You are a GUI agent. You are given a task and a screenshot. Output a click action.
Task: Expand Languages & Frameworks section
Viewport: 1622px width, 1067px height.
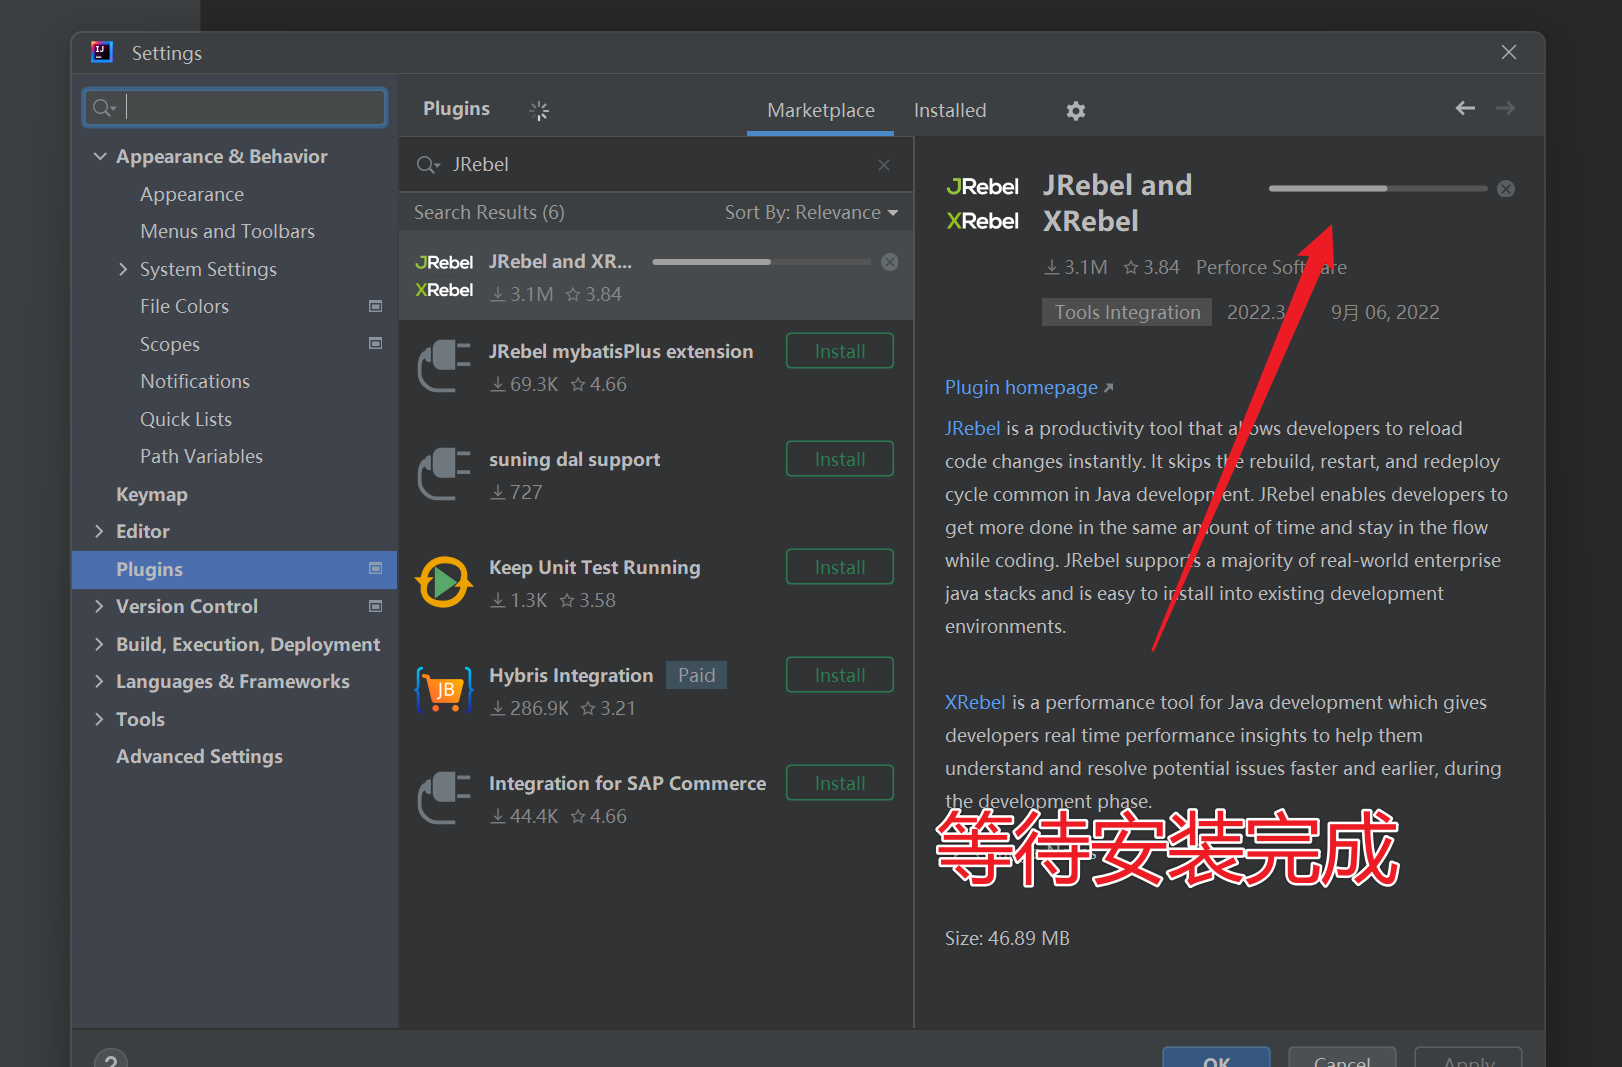pos(99,681)
